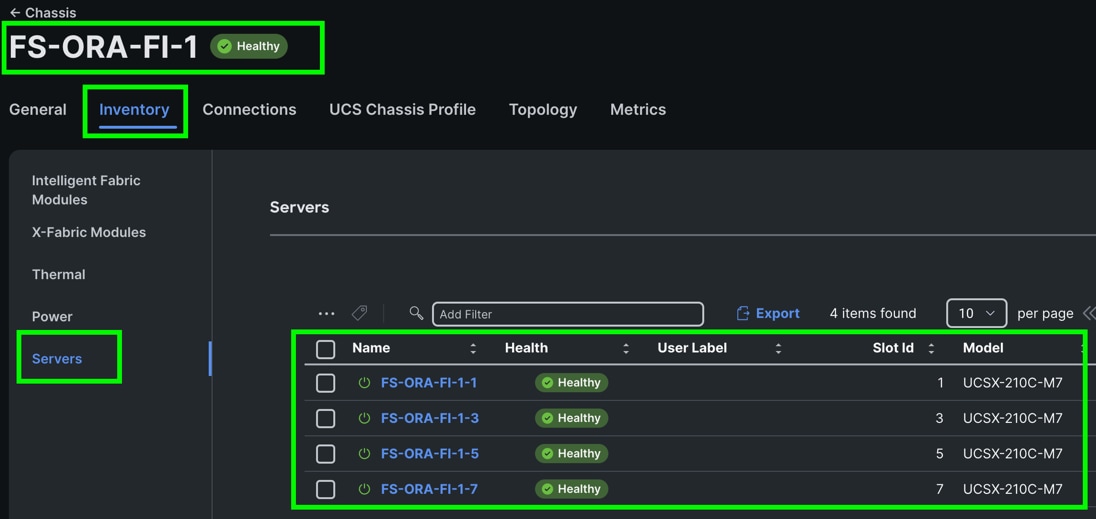Click power icon for FS-ORA-FI-1-7
The image size is (1096, 519).
coord(364,489)
